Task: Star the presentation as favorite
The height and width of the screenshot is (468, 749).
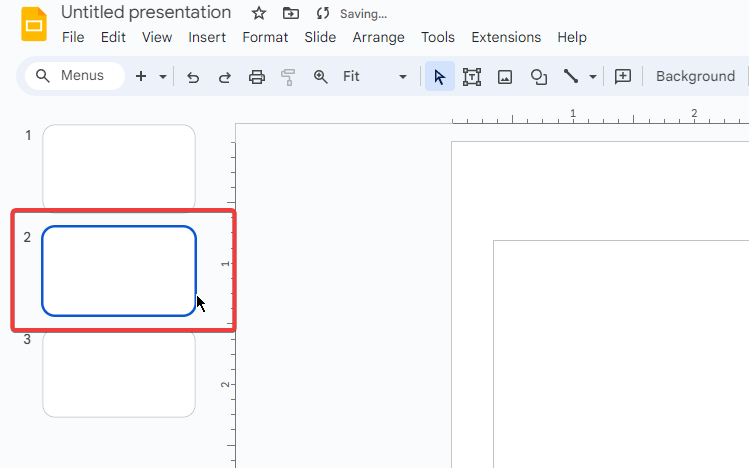Action: point(259,13)
